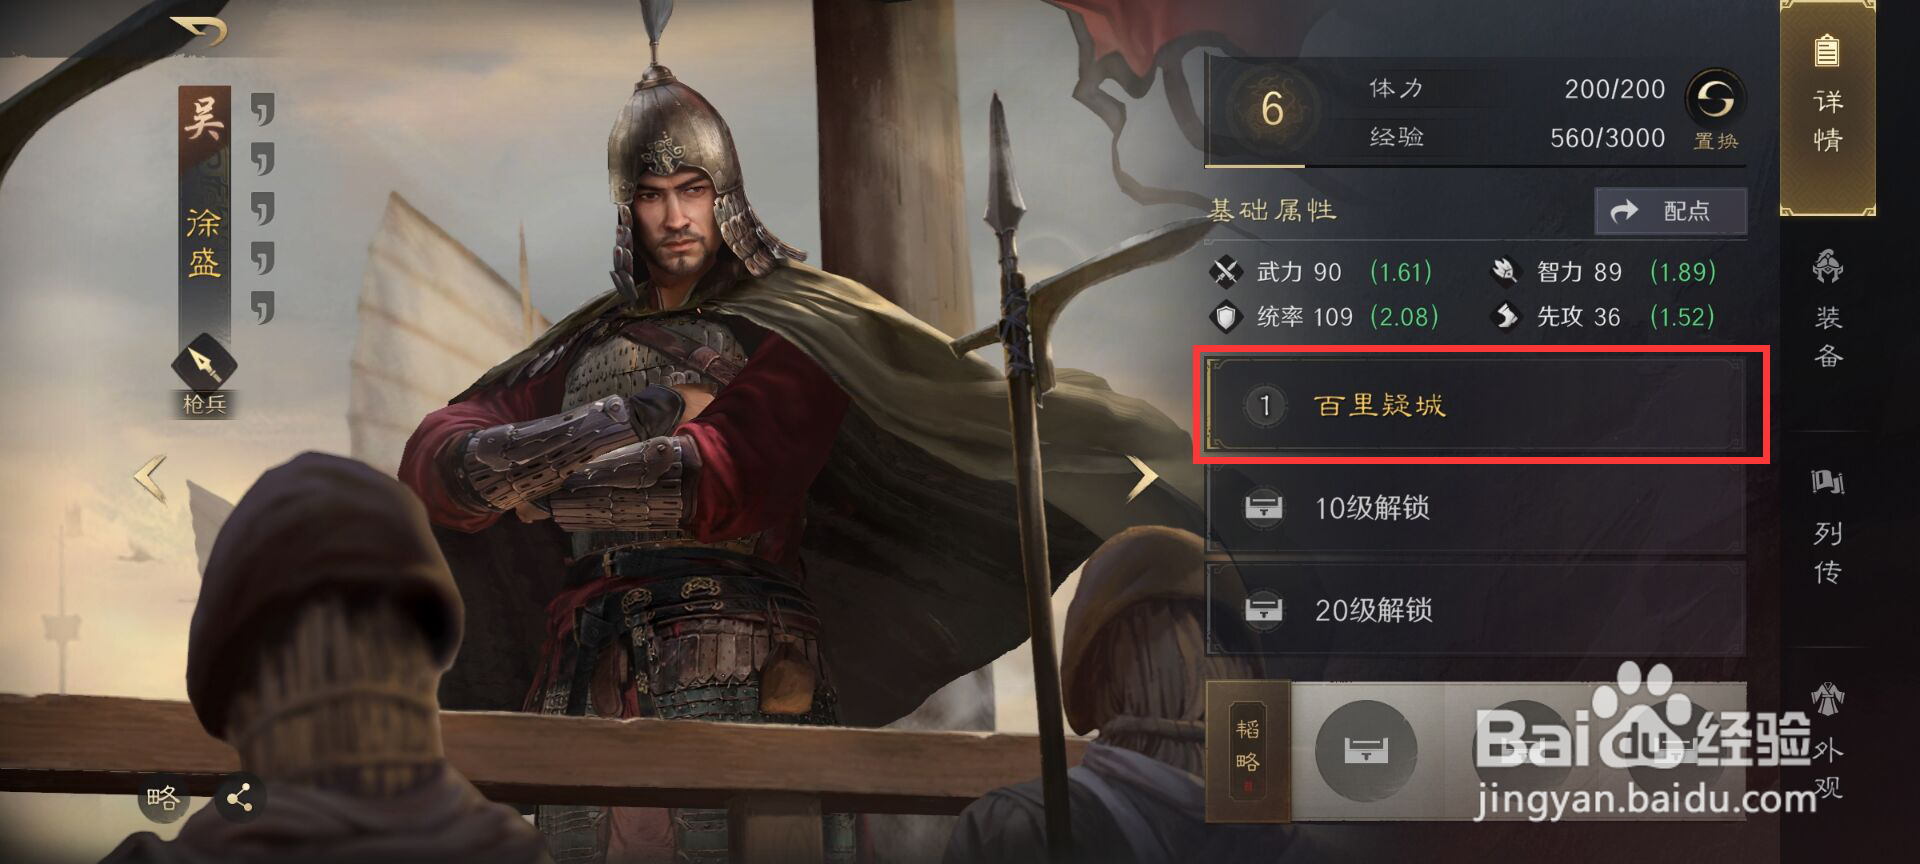1920x864 pixels.
Task: Tap the 10级解锁 locked skill slot
Action: 1477,508
